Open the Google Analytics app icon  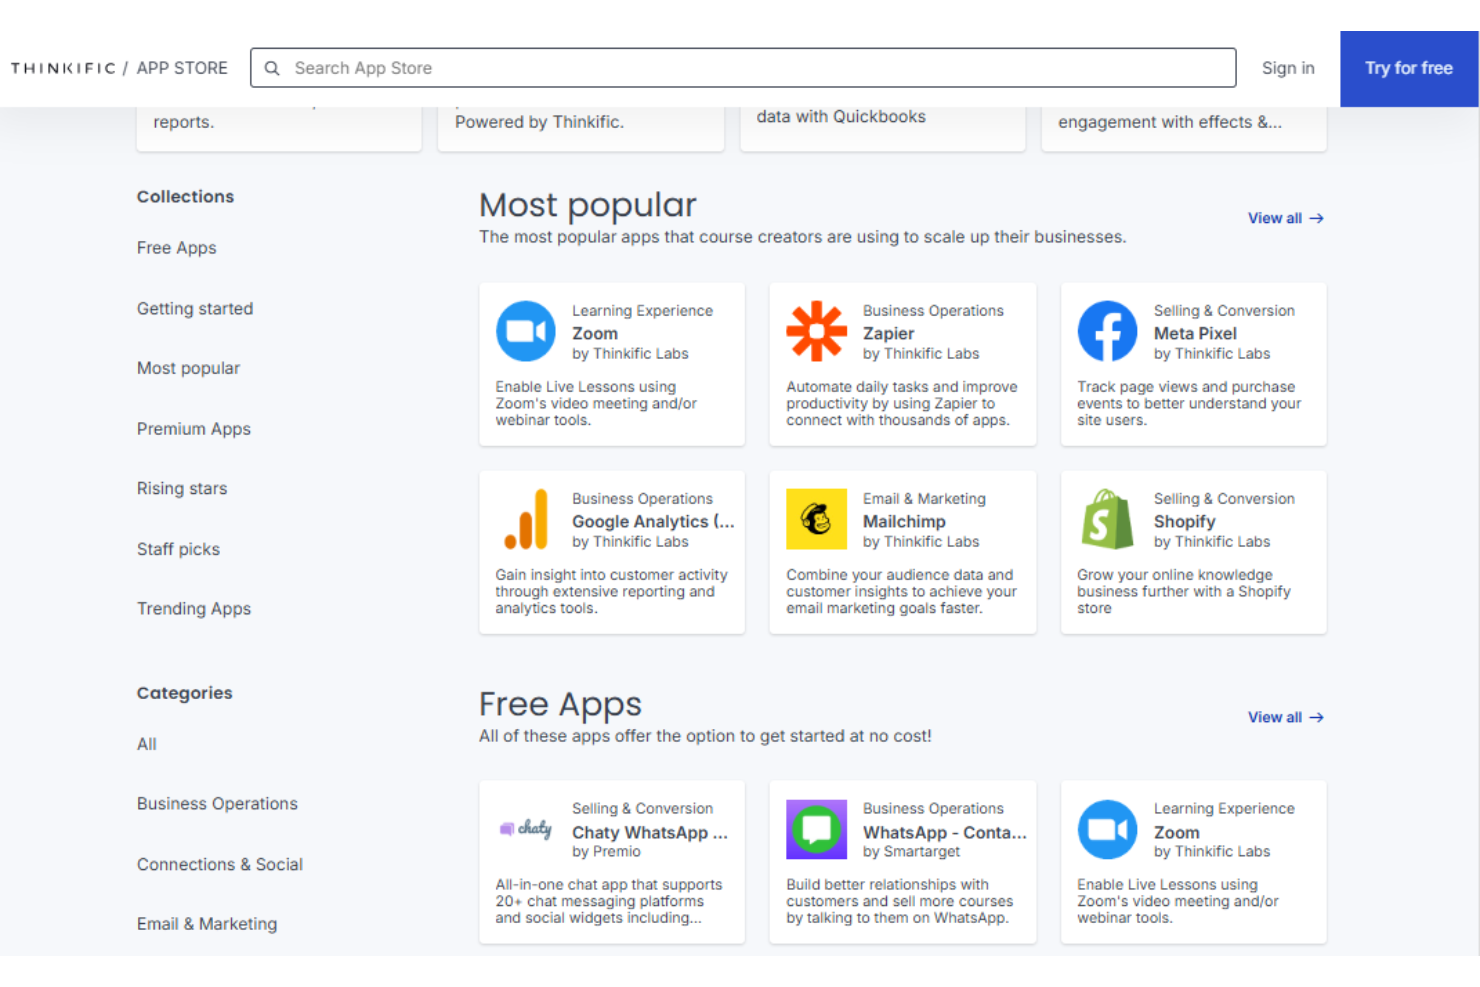click(525, 519)
